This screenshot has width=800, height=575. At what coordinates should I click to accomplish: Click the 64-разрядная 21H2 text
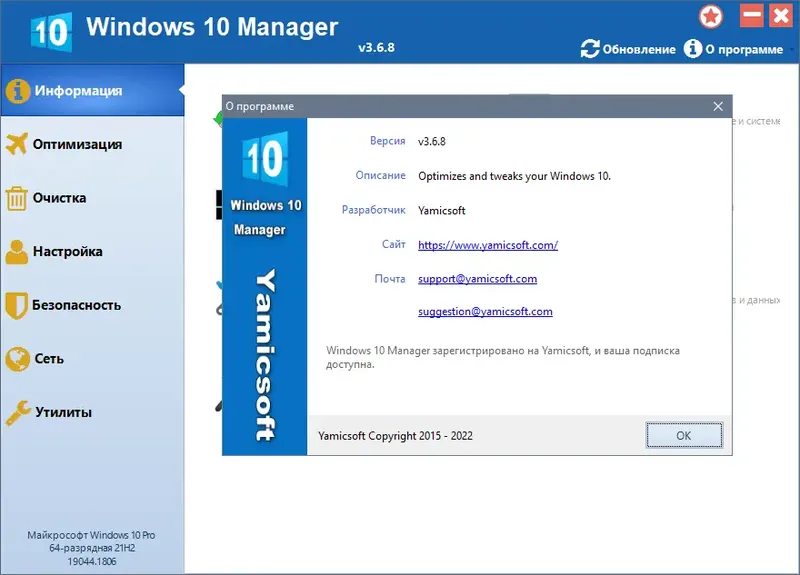pos(92,548)
